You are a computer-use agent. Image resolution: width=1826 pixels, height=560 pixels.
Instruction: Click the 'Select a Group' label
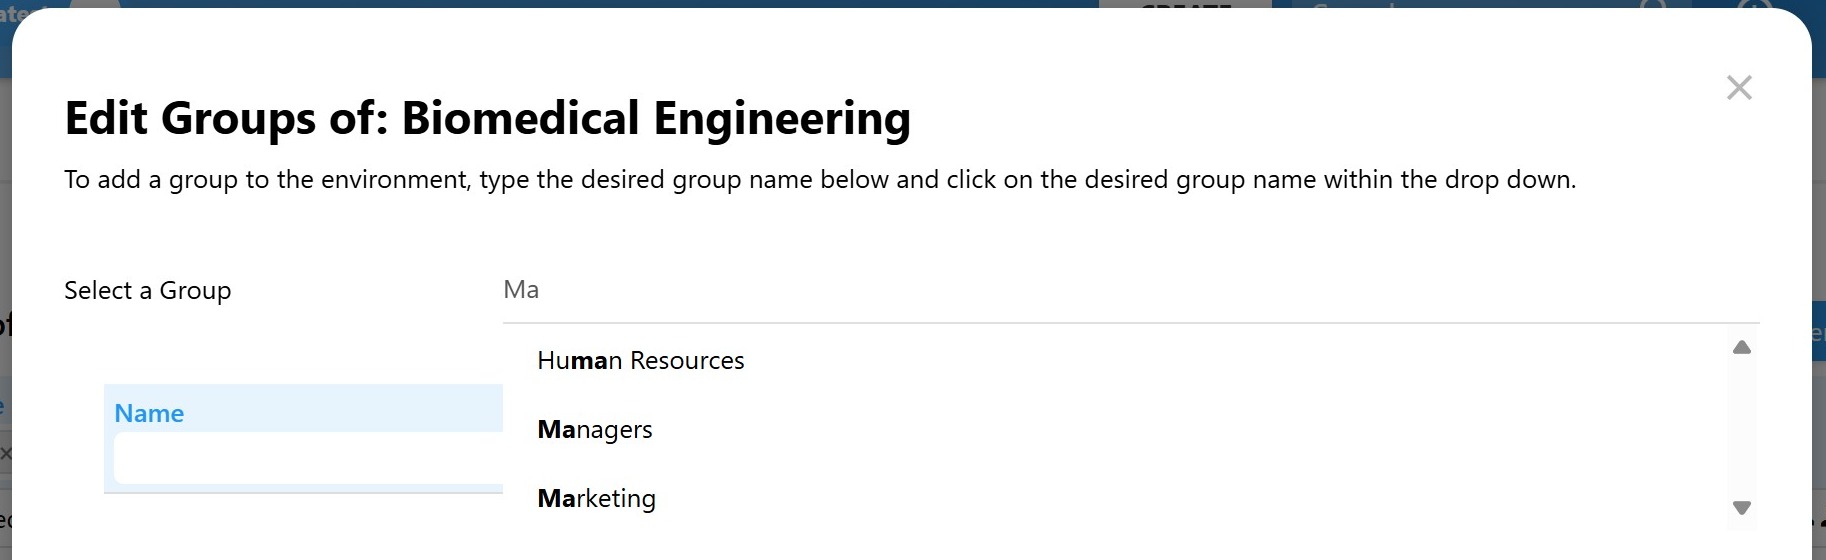(x=148, y=291)
